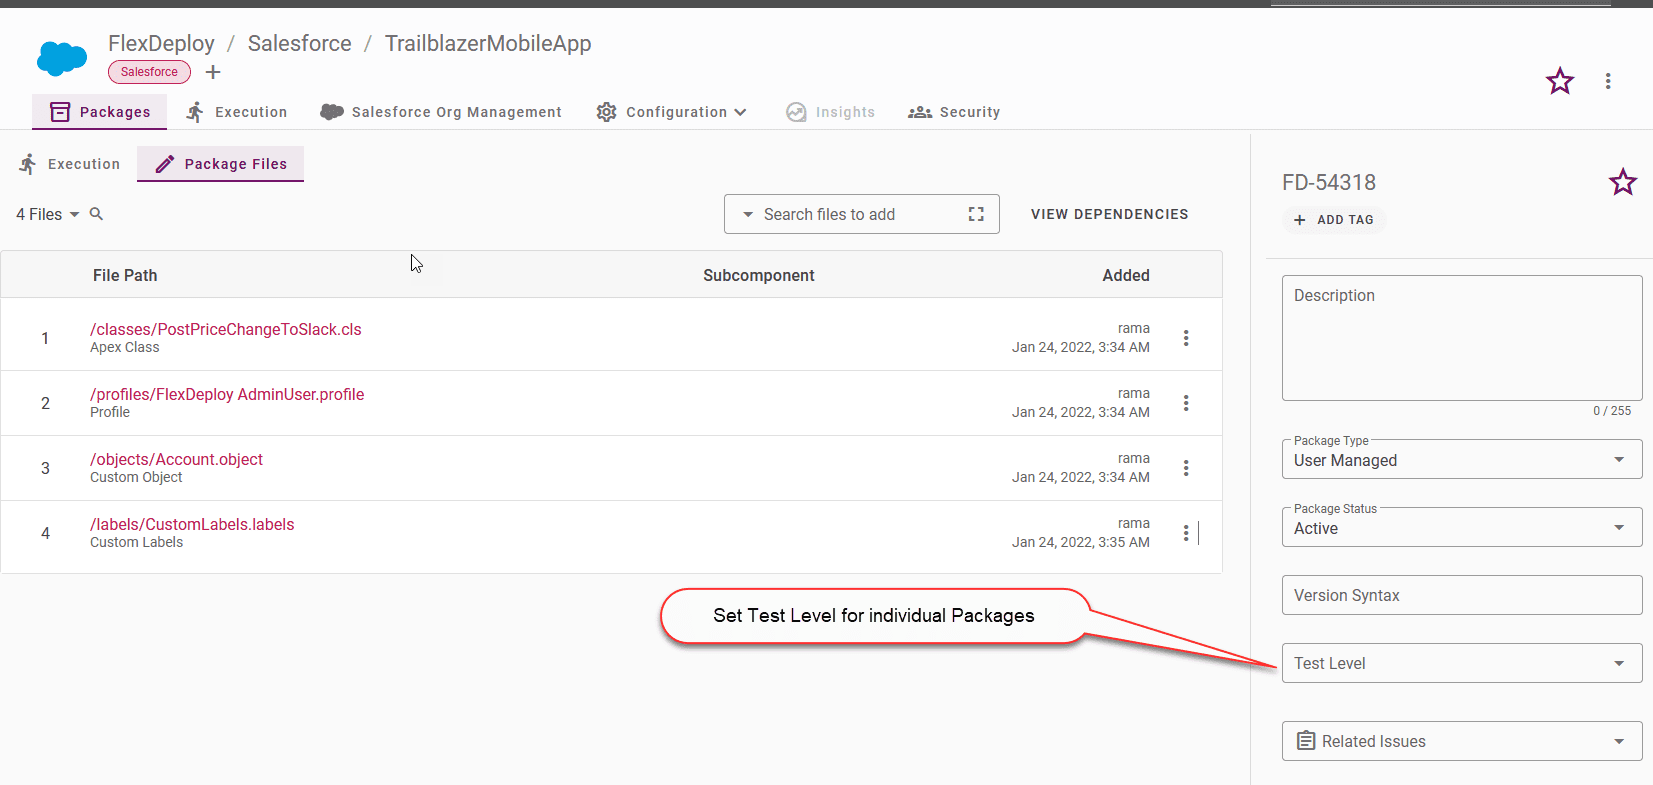Click the FlexDeploy breadcrumb
Image resolution: width=1653 pixels, height=785 pixels.
(x=161, y=43)
